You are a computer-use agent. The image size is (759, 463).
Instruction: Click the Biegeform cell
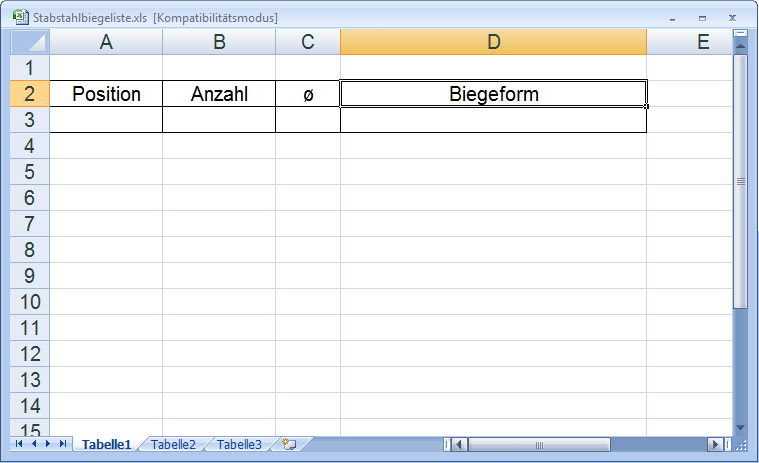pyautogui.click(x=493, y=93)
